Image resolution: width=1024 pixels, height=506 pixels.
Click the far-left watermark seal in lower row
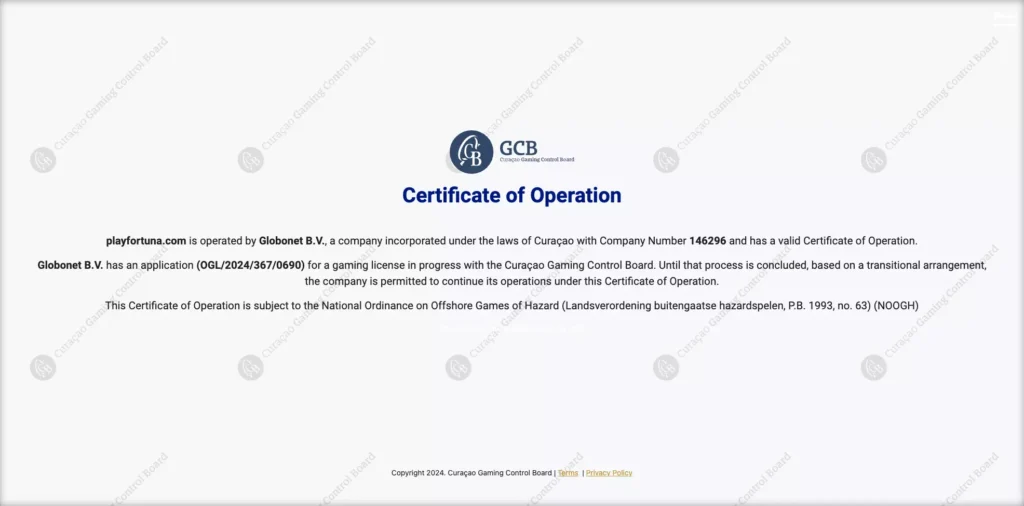point(43,367)
